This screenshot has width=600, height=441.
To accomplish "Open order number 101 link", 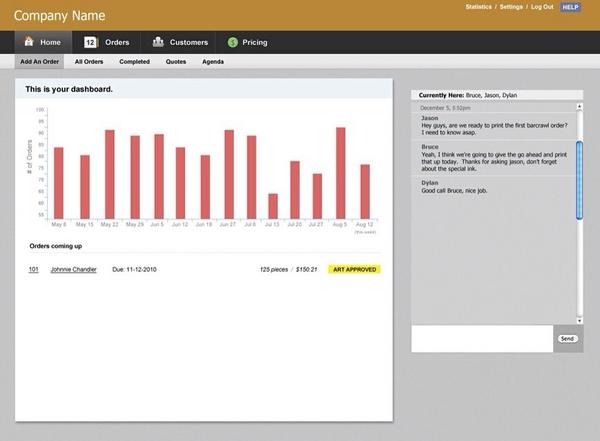I will click(34, 270).
